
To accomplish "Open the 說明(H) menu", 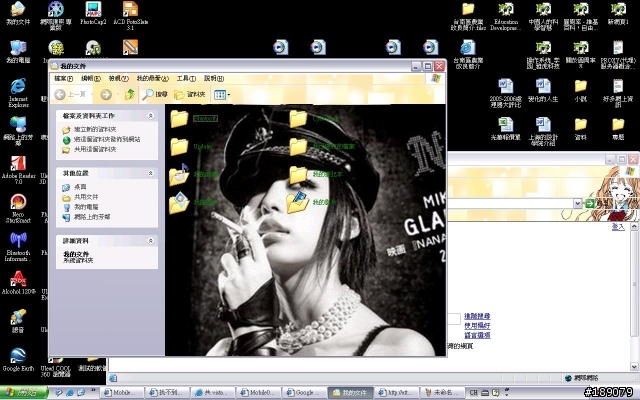I will point(214,78).
